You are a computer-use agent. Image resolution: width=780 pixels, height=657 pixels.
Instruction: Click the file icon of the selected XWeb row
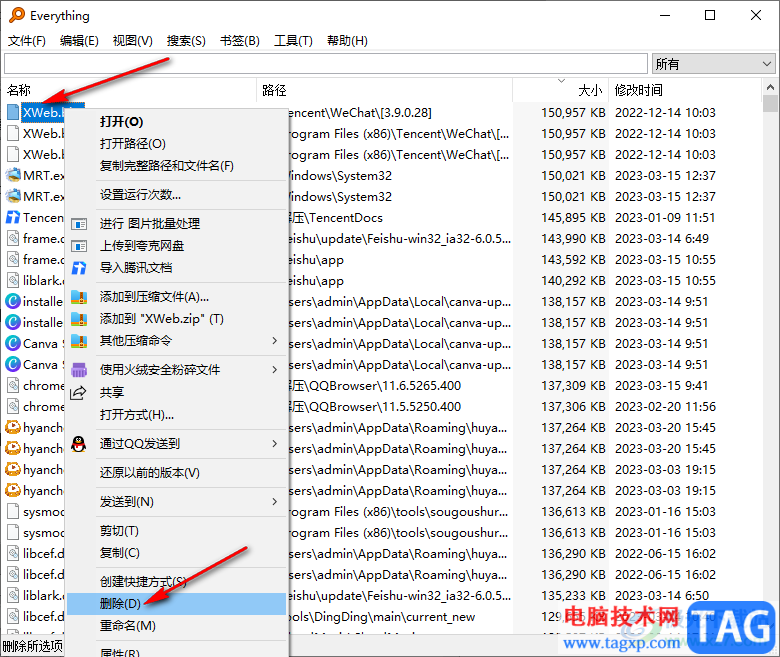(x=13, y=112)
